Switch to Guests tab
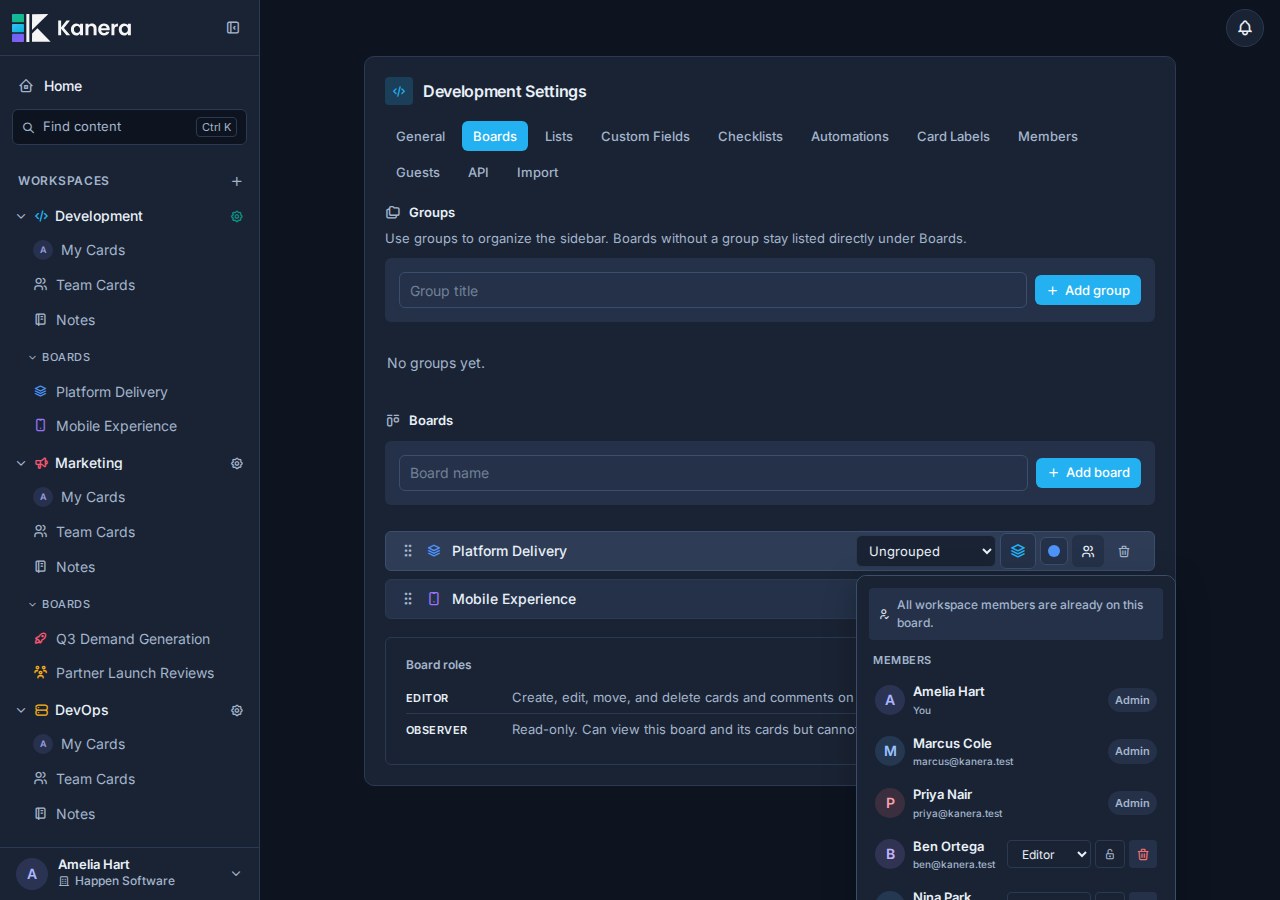Screen dimensions: 1280x900 click(x=418, y=172)
